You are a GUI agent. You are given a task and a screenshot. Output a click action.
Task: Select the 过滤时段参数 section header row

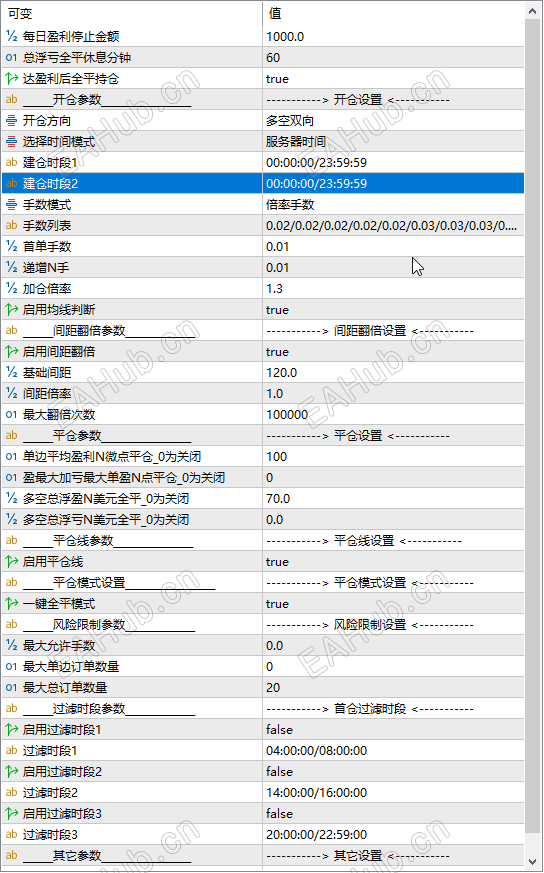pos(263,709)
